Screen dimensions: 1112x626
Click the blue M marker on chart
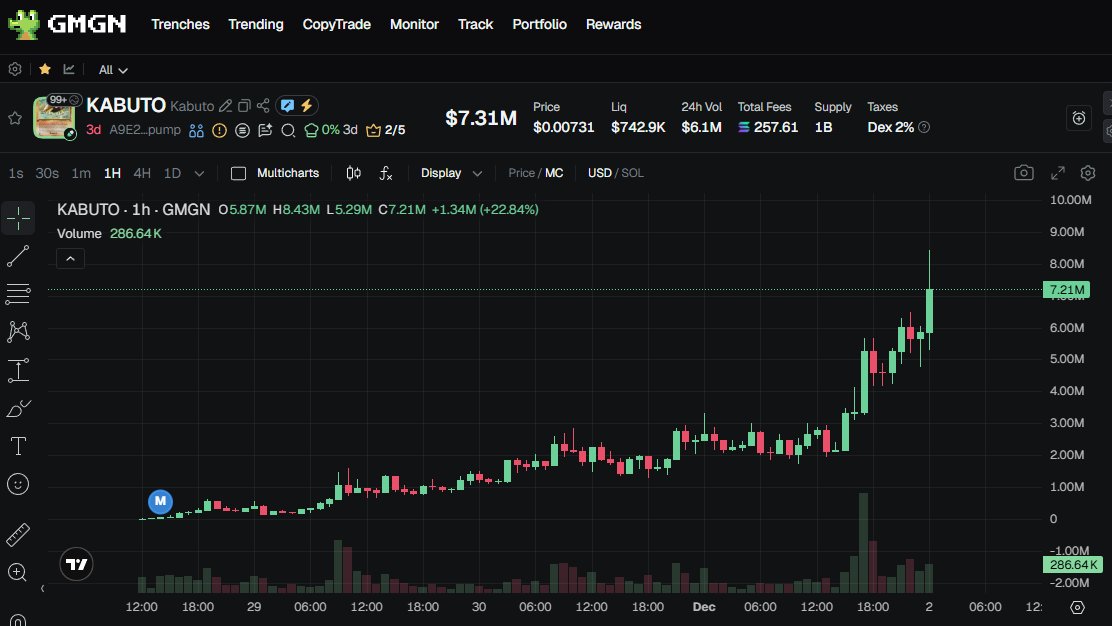coord(160,501)
